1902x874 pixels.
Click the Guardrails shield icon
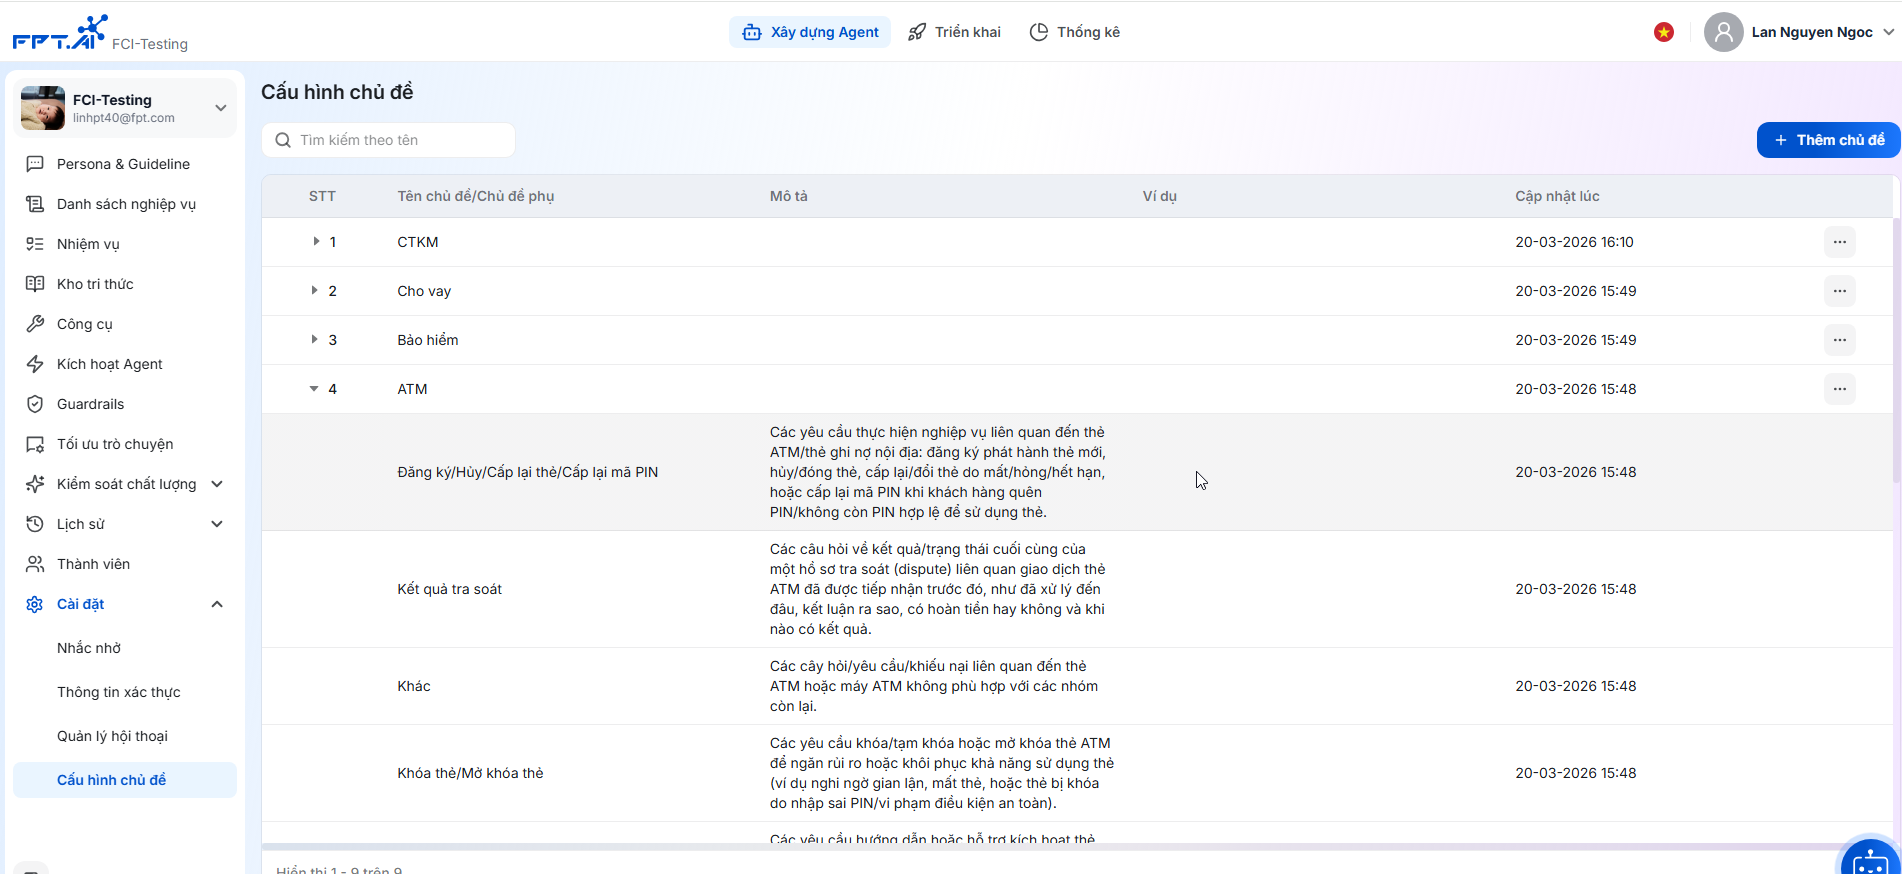[x=35, y=404]
